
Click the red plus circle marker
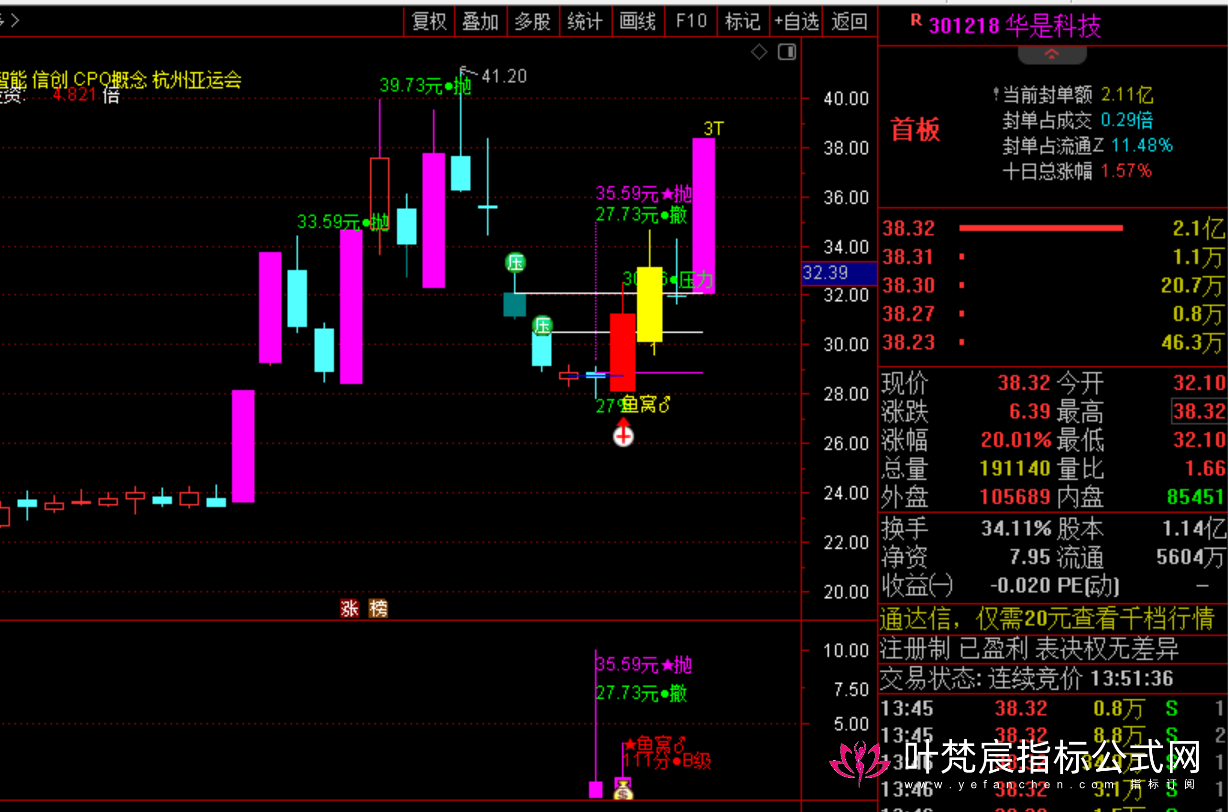click(623, 435)
